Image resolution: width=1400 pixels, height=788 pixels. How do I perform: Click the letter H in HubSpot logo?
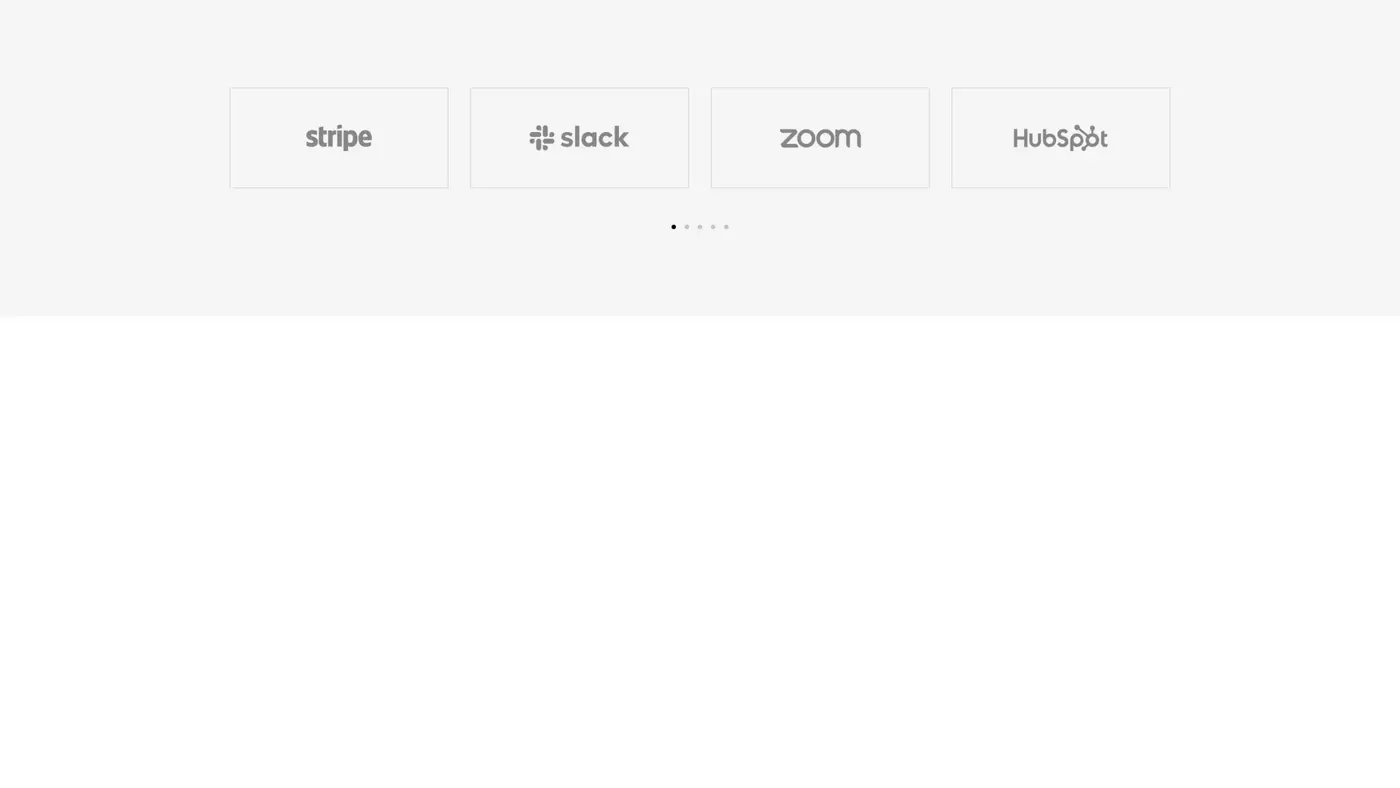[1021, 138]
